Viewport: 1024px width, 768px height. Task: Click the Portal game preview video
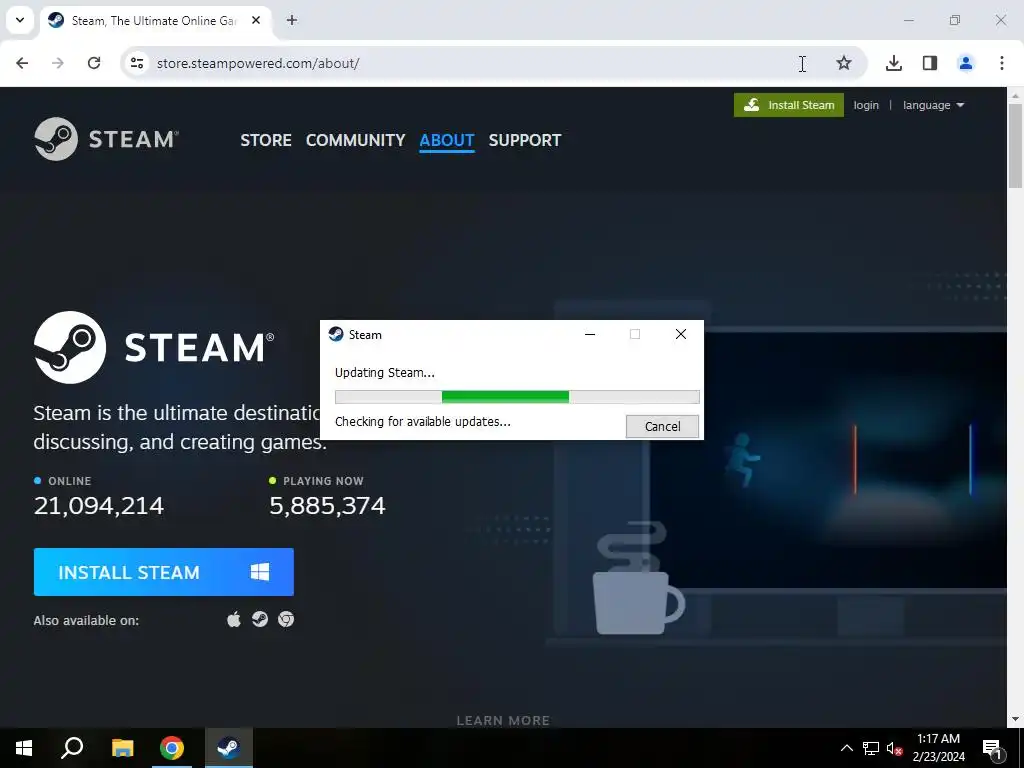click(x=829, y=460)
